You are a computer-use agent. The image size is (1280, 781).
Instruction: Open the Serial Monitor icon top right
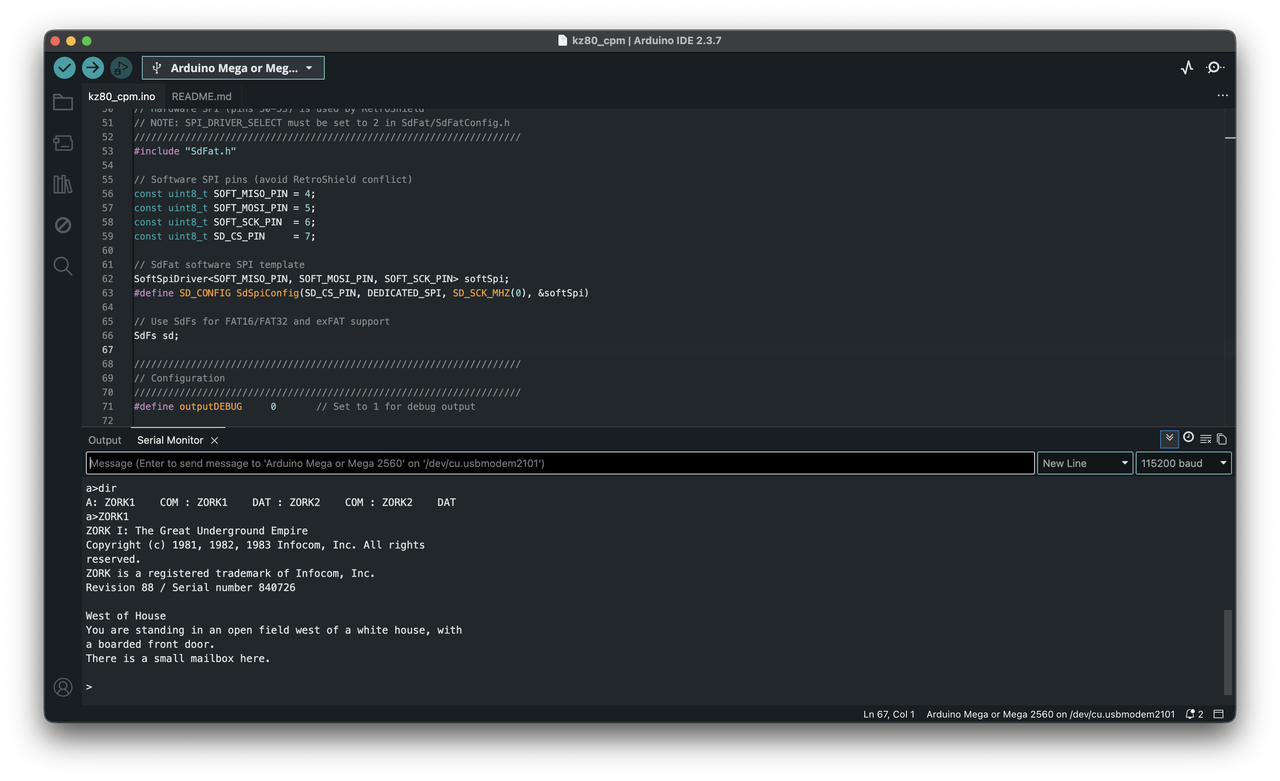pos(1214,67)
